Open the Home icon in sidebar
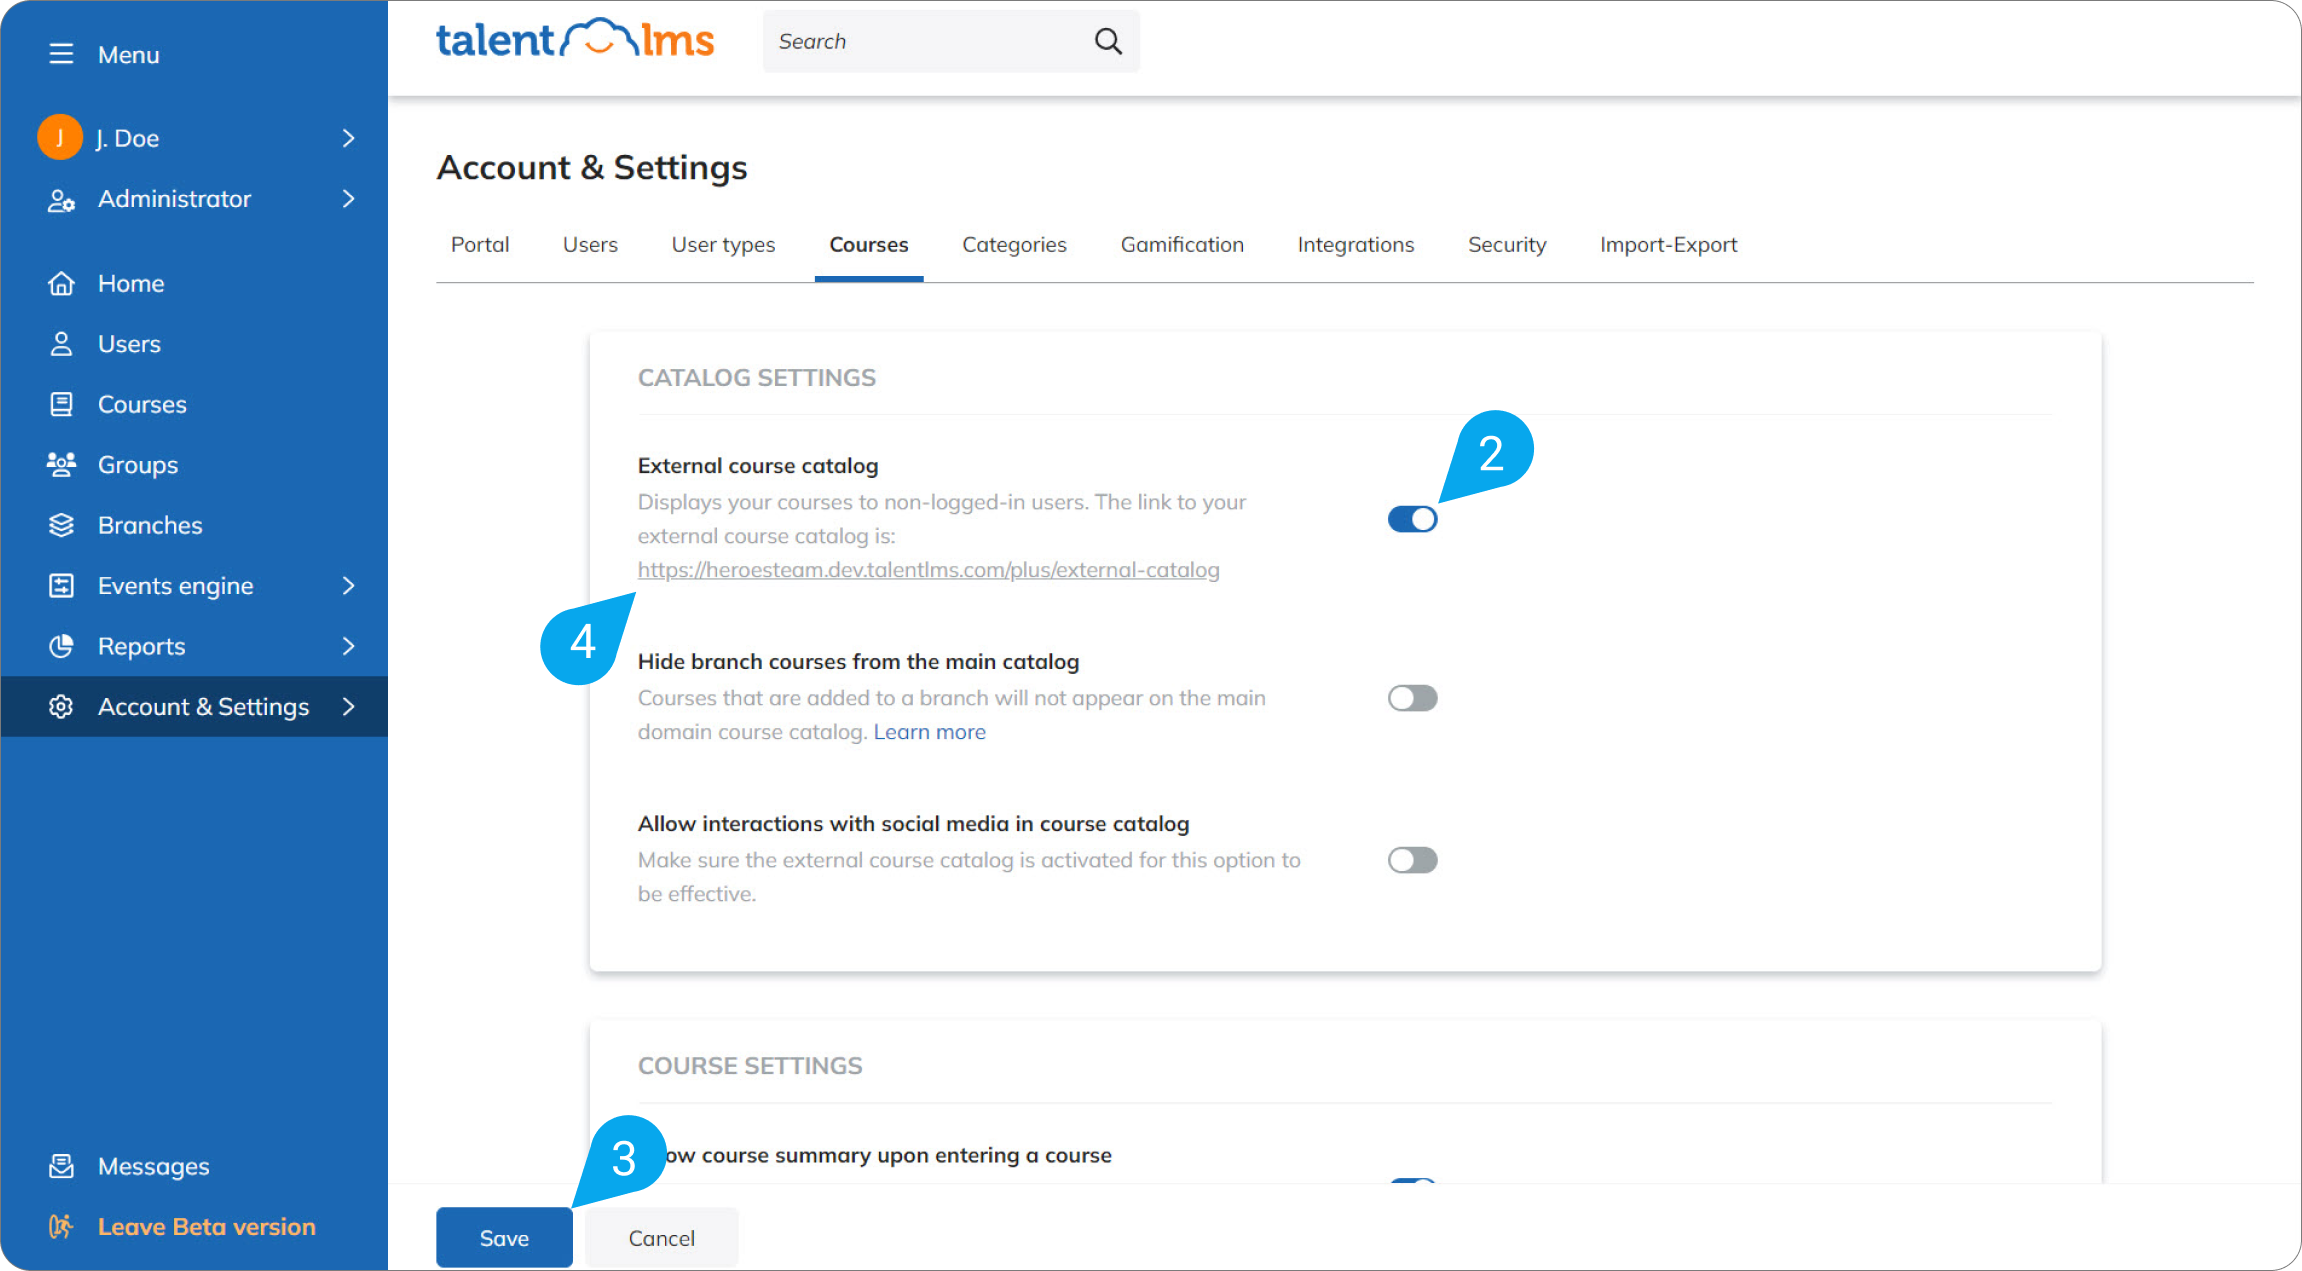Viewport: 2302px width, 1271px height. click(62, 283)
